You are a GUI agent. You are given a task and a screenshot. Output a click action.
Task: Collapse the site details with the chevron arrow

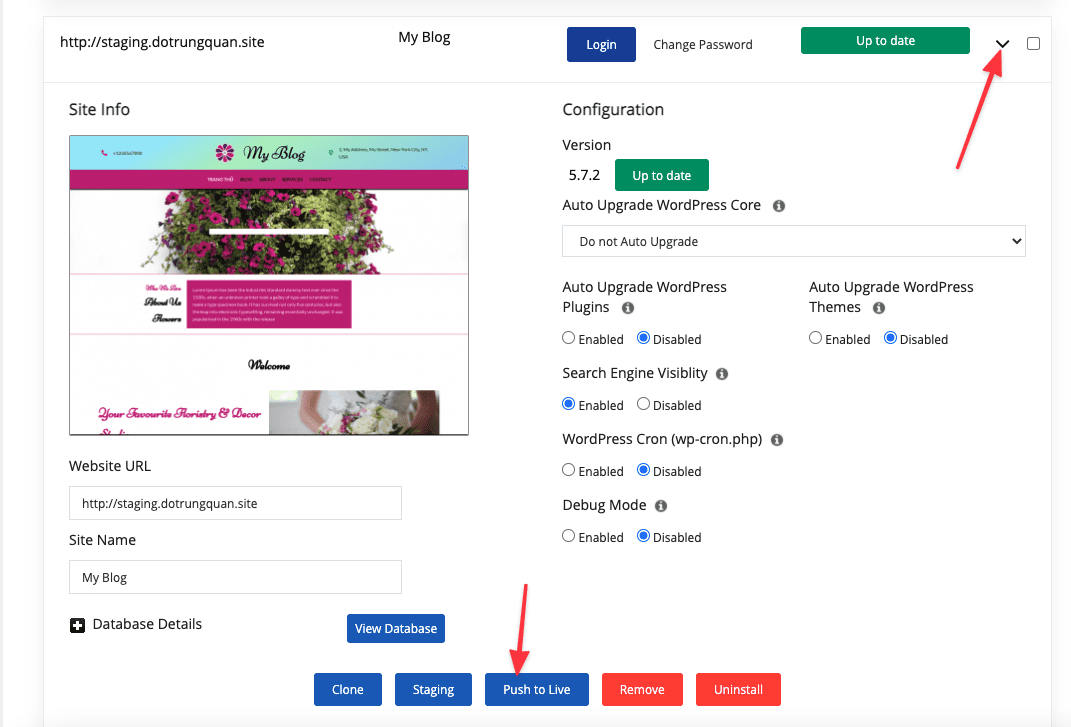[1001, 43]
